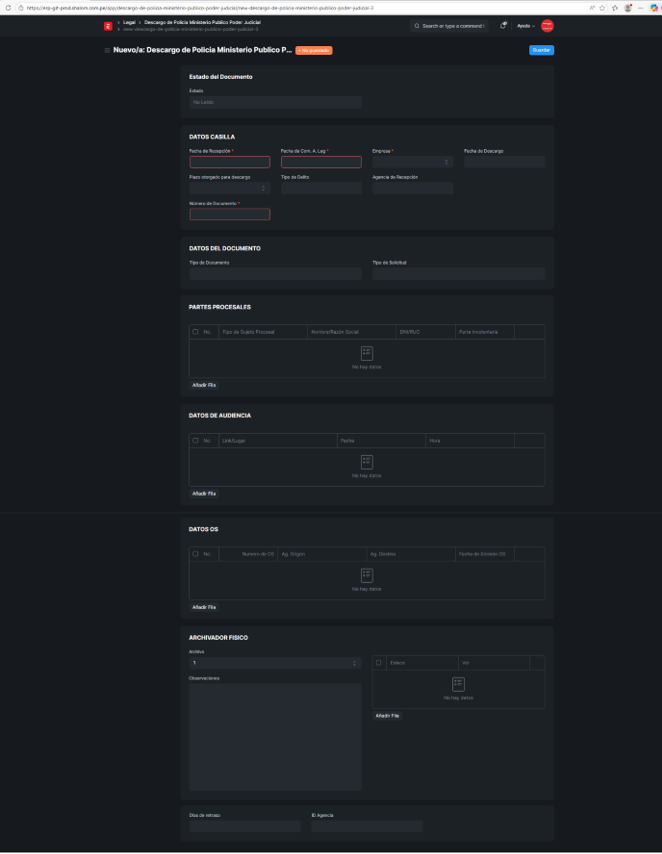Click the browser favorites star icon
The height and width of the screenshot is (854, 662).
pos(602,7)
